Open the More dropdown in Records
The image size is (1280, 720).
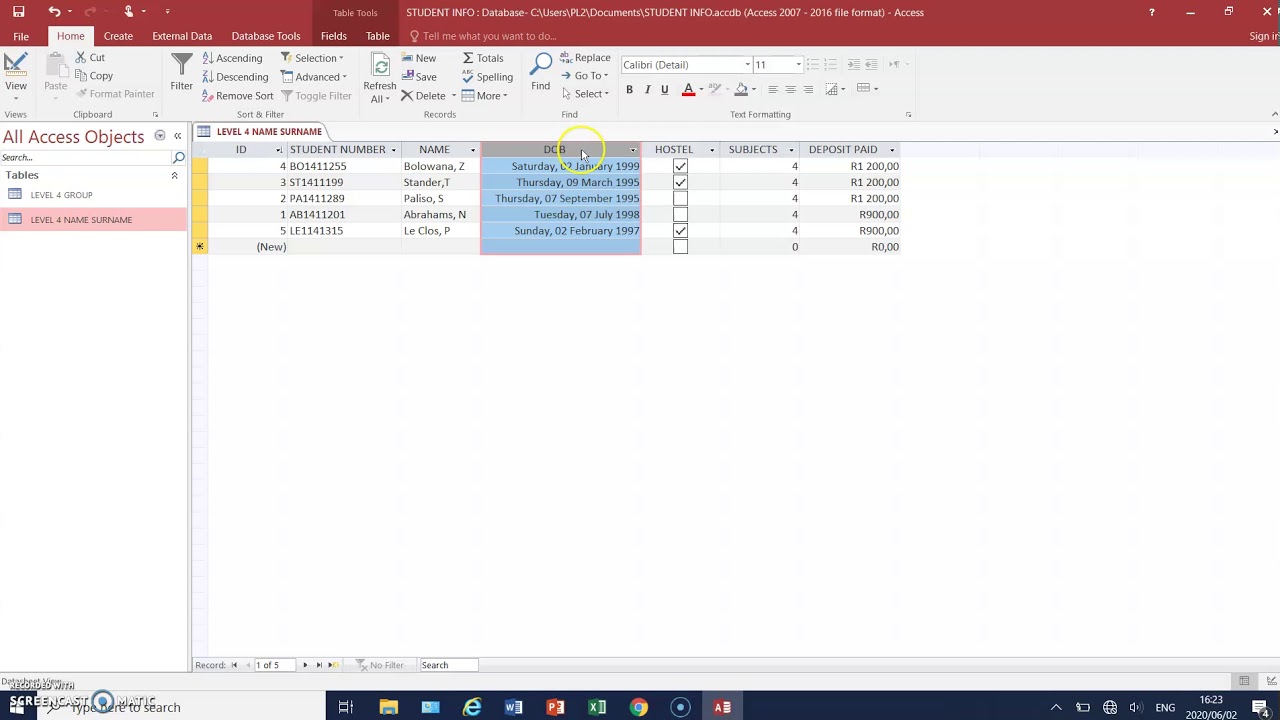[485, 96]
